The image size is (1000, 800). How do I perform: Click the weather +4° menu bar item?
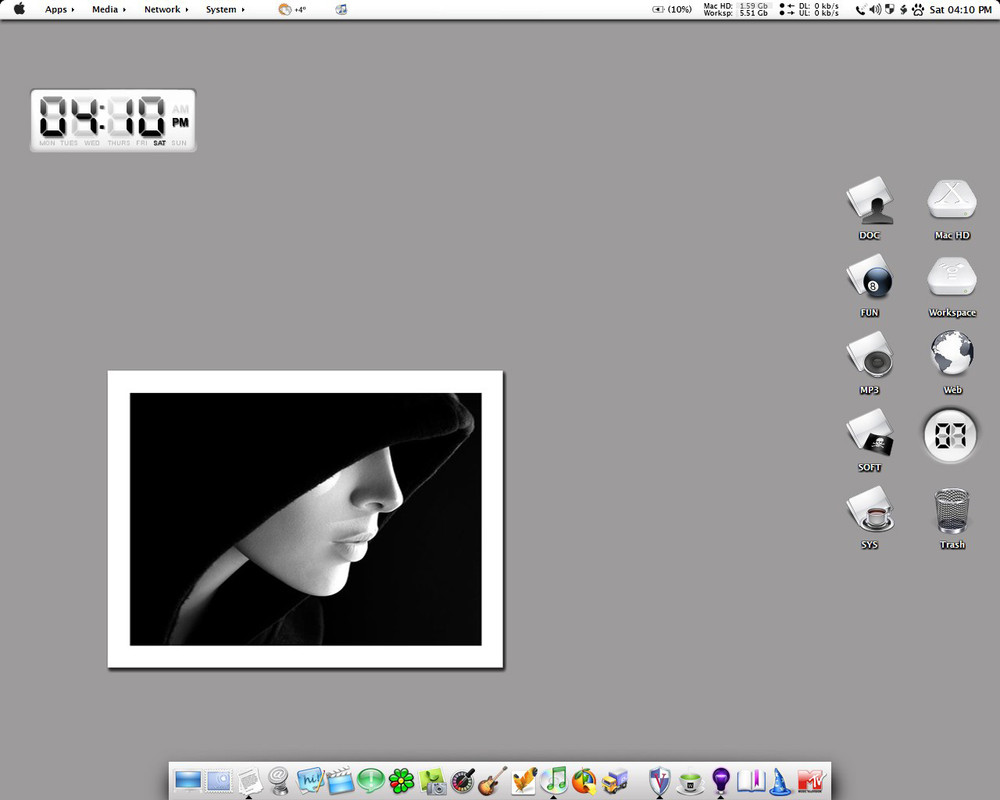(292, 10)
